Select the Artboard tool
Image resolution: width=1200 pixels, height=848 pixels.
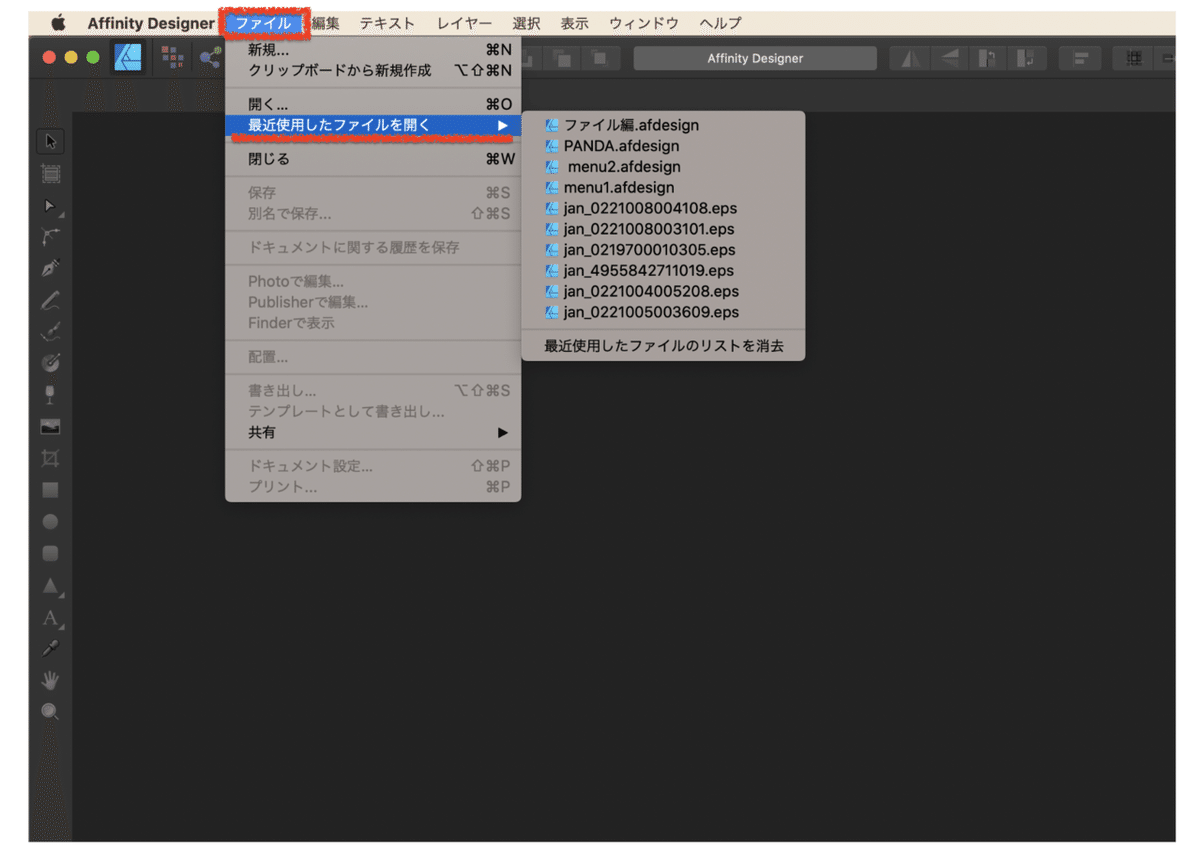[x=50, y=173]
